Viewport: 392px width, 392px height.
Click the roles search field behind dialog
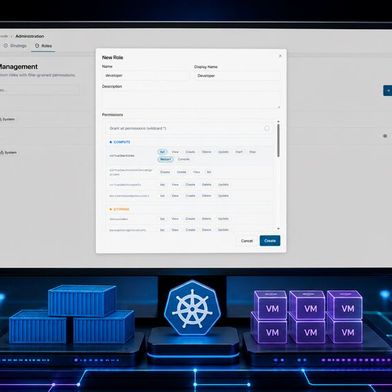pyautogui.click(x=39, y=90)
